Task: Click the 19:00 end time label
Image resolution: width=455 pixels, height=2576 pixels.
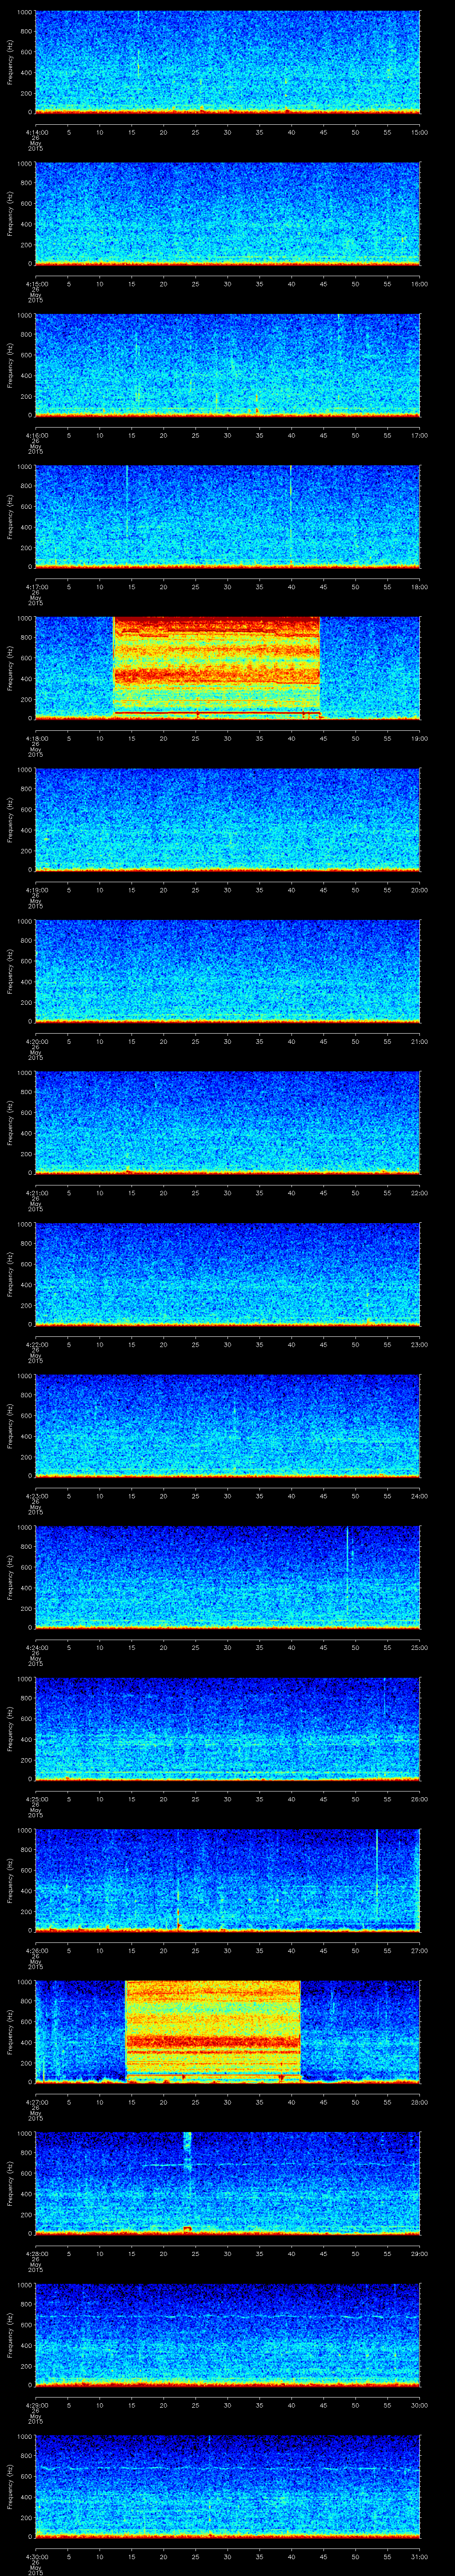Action: click(x=420, y=738)
